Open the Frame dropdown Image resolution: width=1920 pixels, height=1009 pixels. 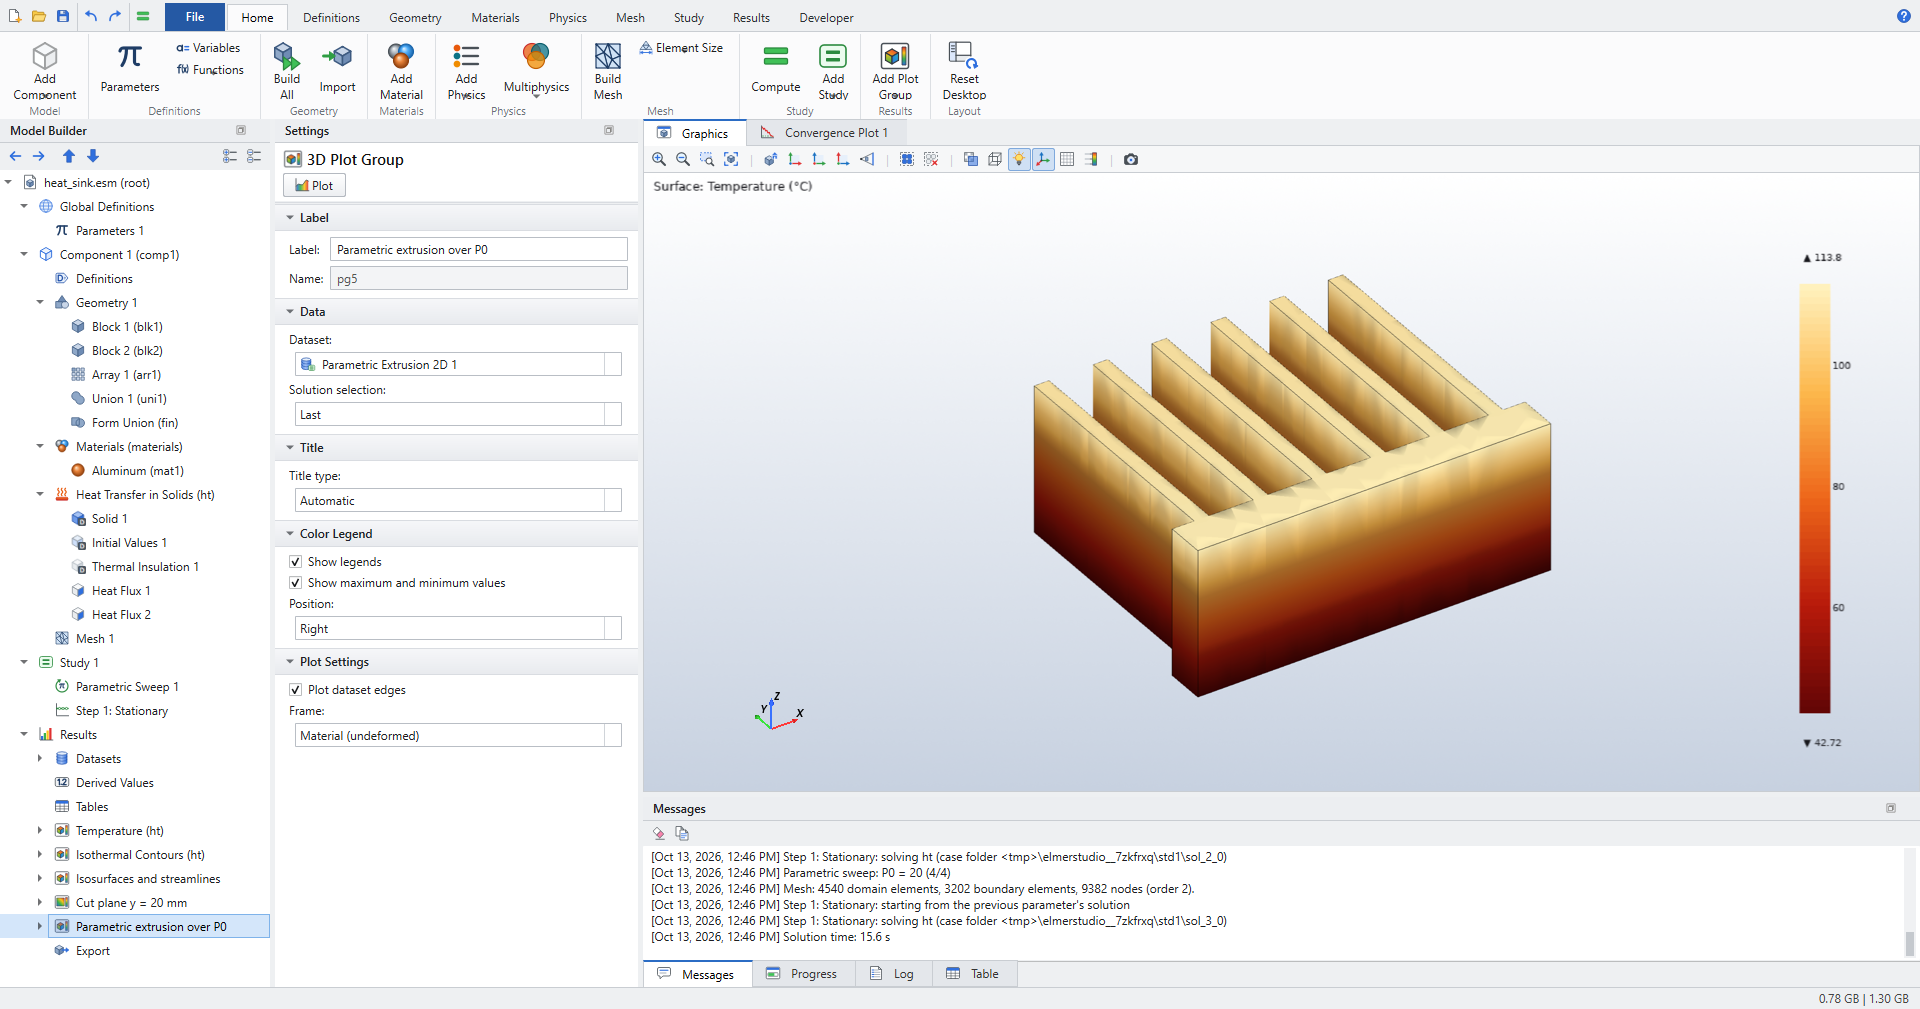(458, 736)
